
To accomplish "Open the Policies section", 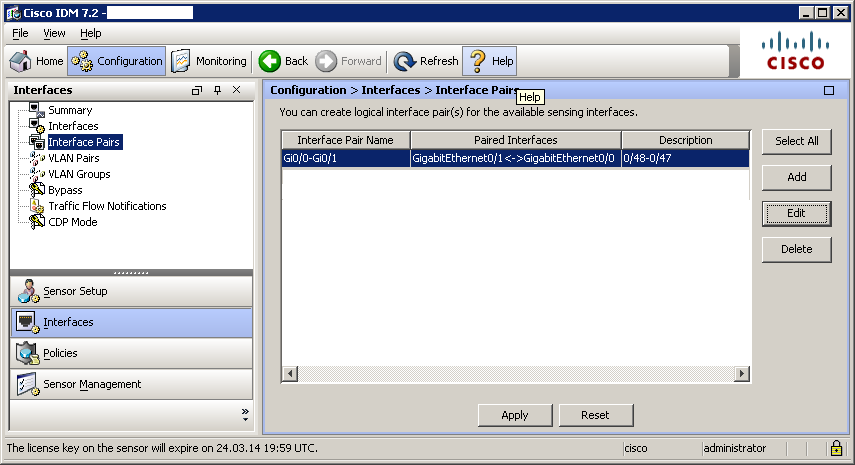I will [x=131, y=353].
